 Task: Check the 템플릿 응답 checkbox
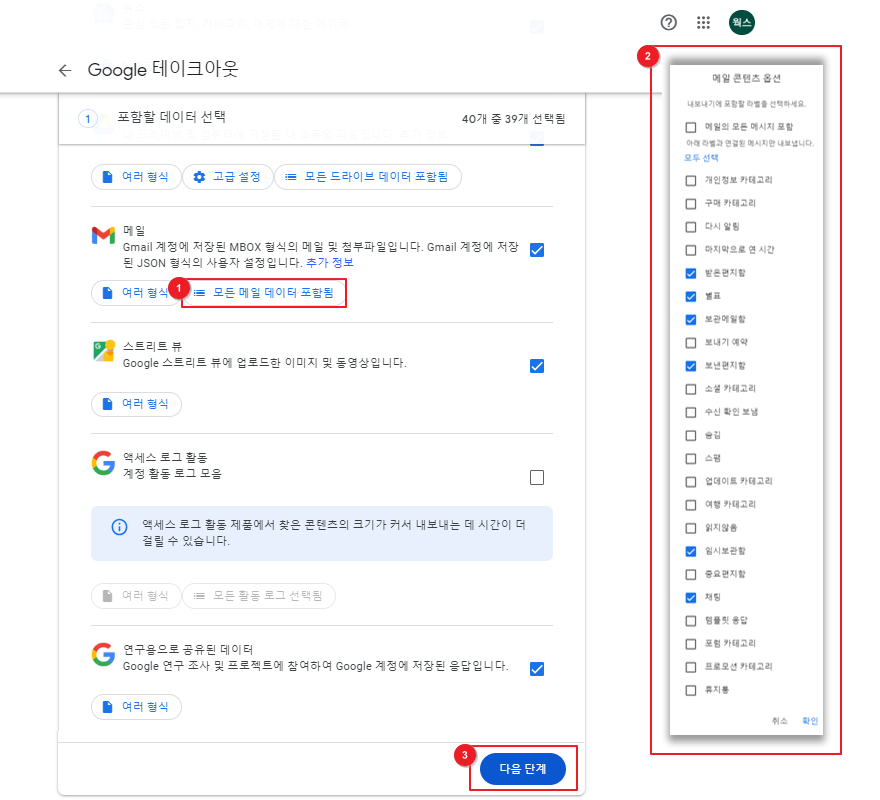[691, 621]
